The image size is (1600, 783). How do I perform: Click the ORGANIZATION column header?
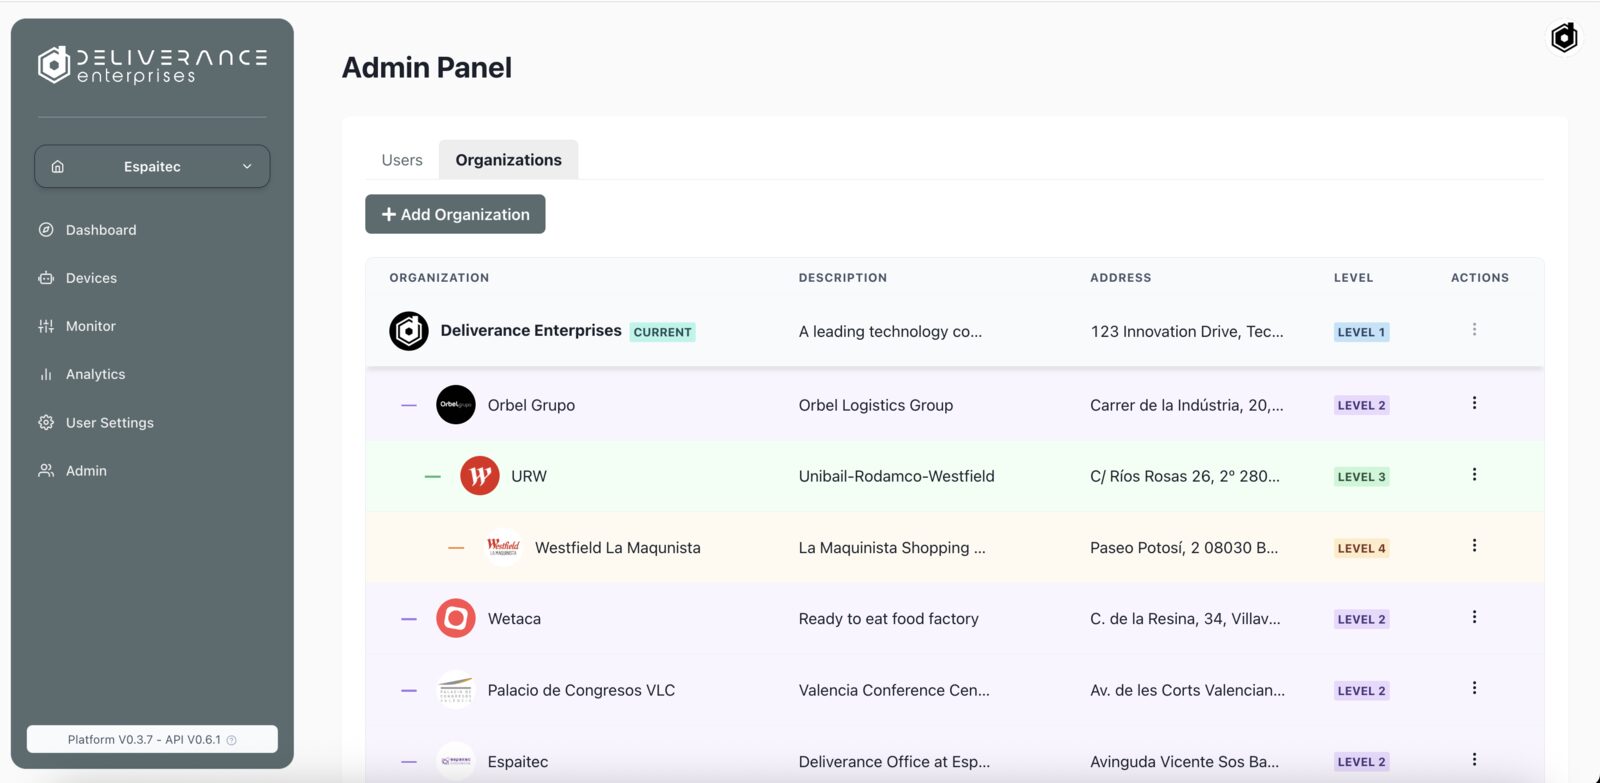click(439, 278)
